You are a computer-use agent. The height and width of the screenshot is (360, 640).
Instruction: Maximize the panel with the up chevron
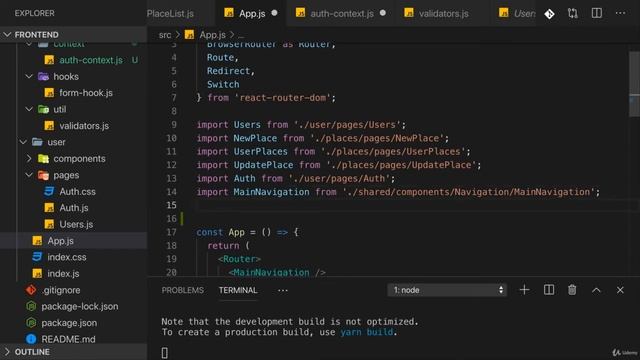point(596,290)
